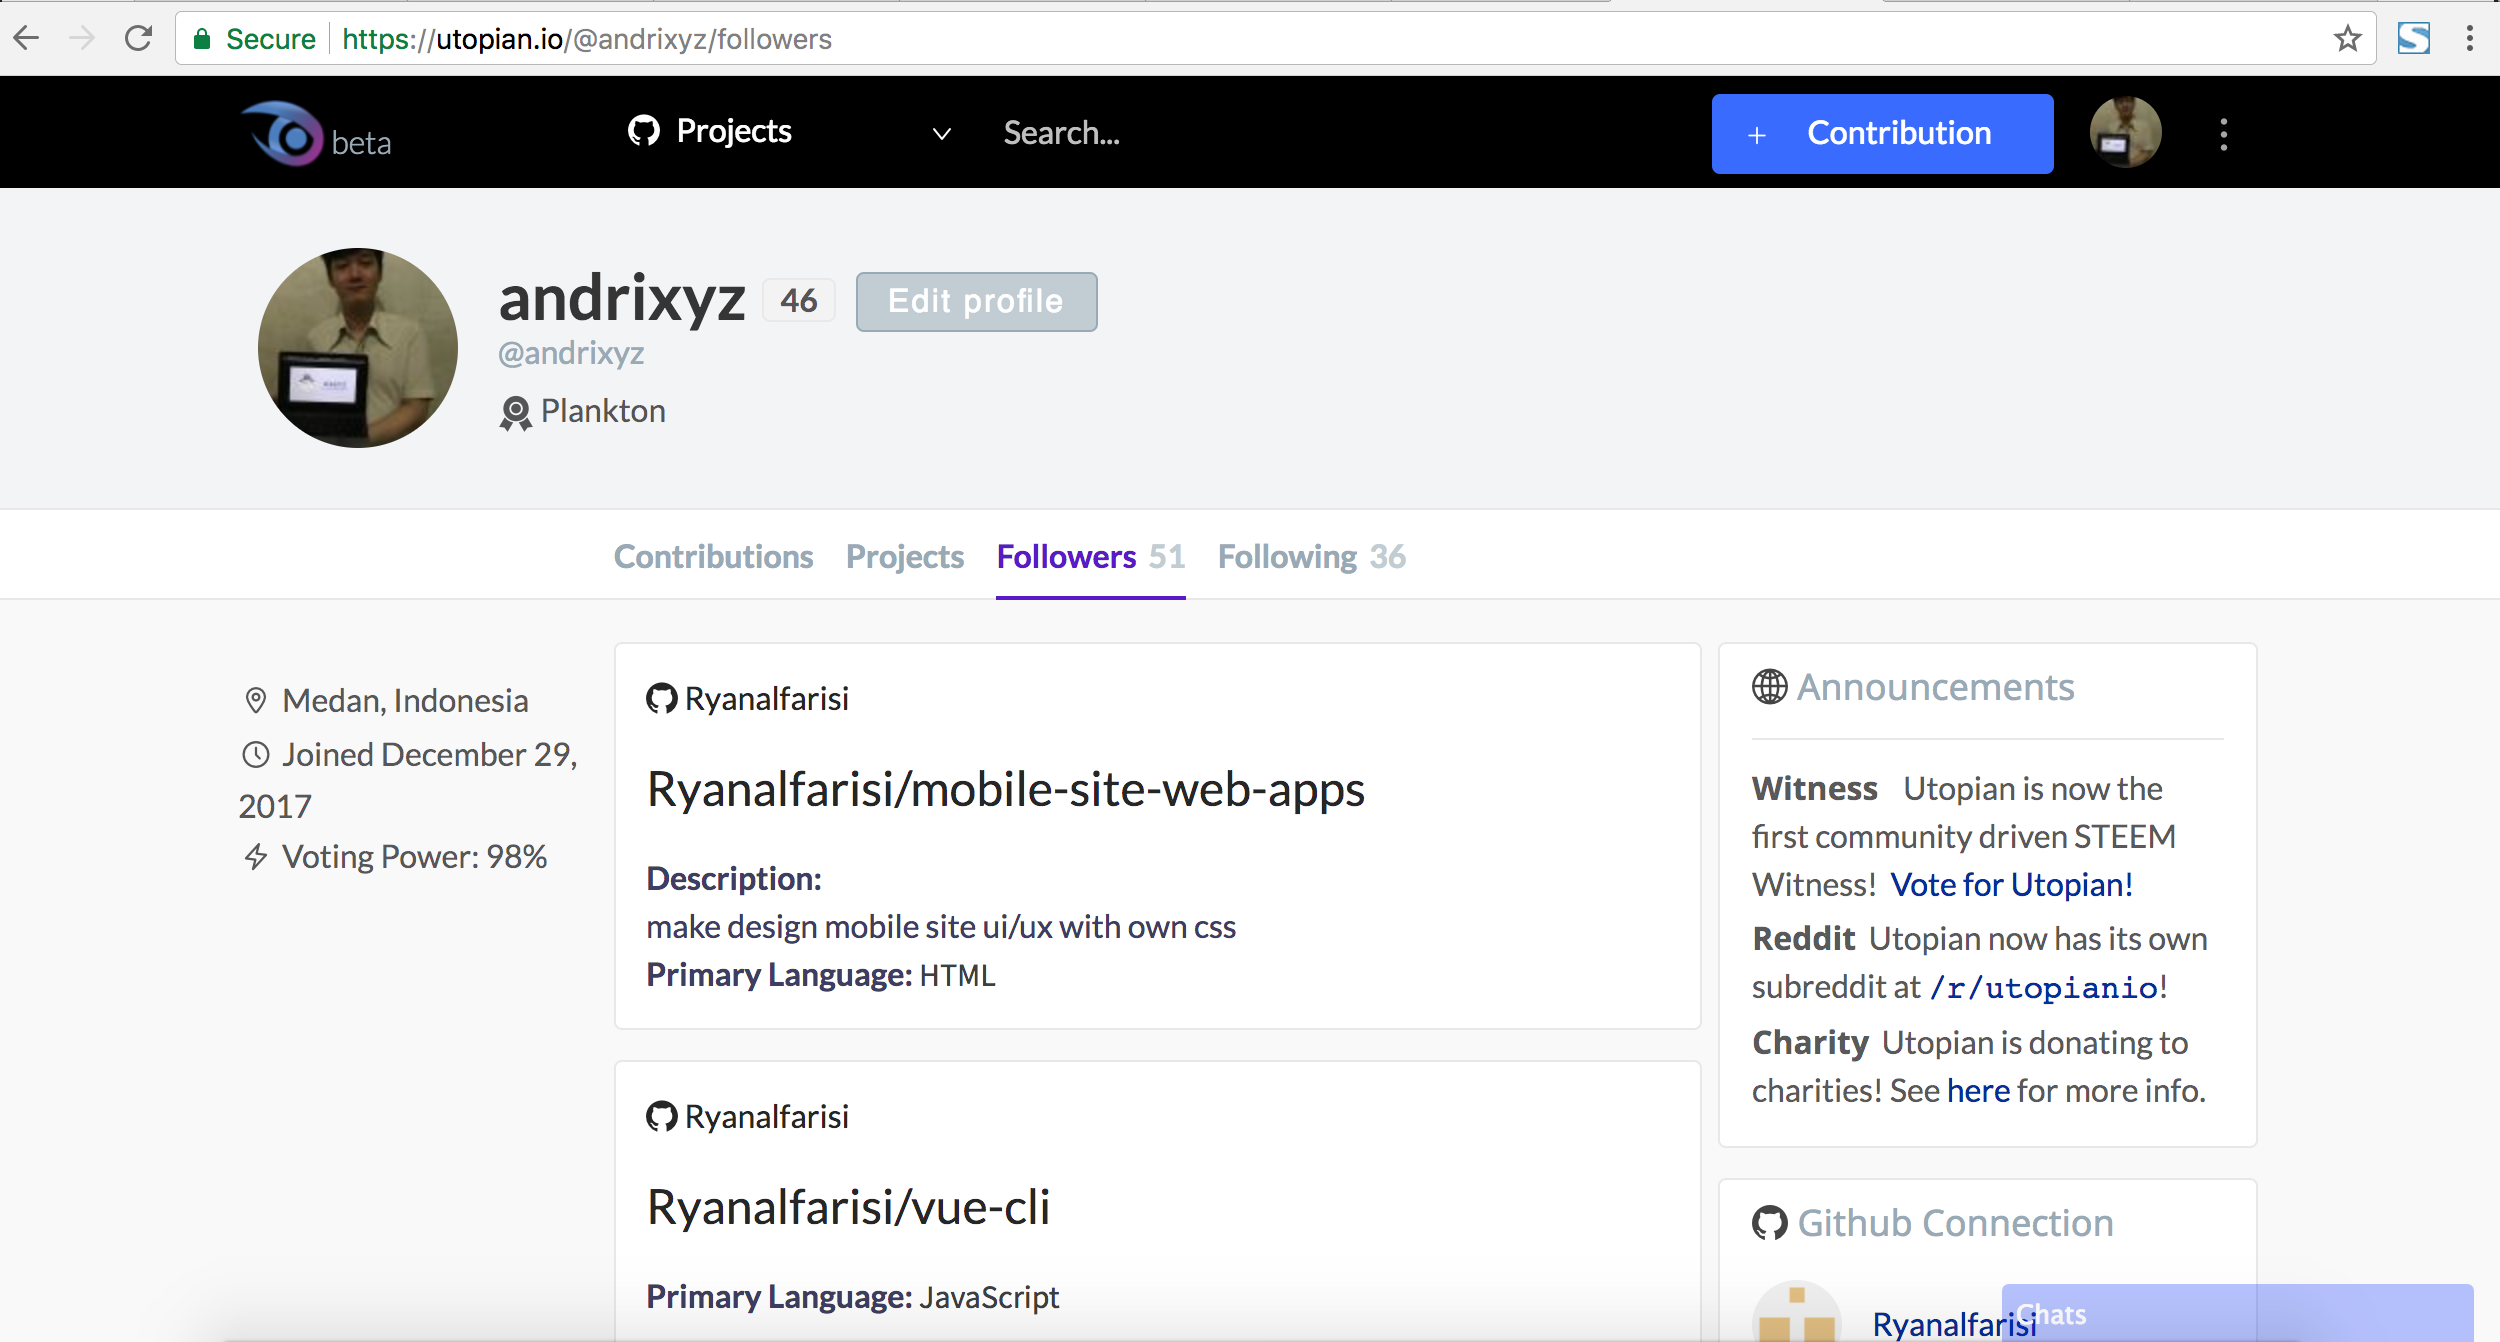Open the /r/utopianio subreddit link
The height and width of the screenshot is (1342, 2500).
[2044, 988]
